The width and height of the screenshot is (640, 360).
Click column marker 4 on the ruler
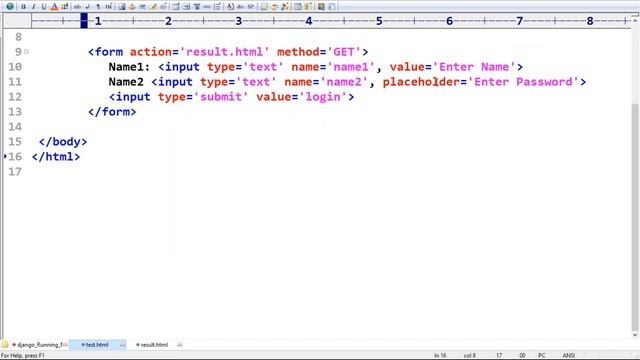(x=309, y=21)
